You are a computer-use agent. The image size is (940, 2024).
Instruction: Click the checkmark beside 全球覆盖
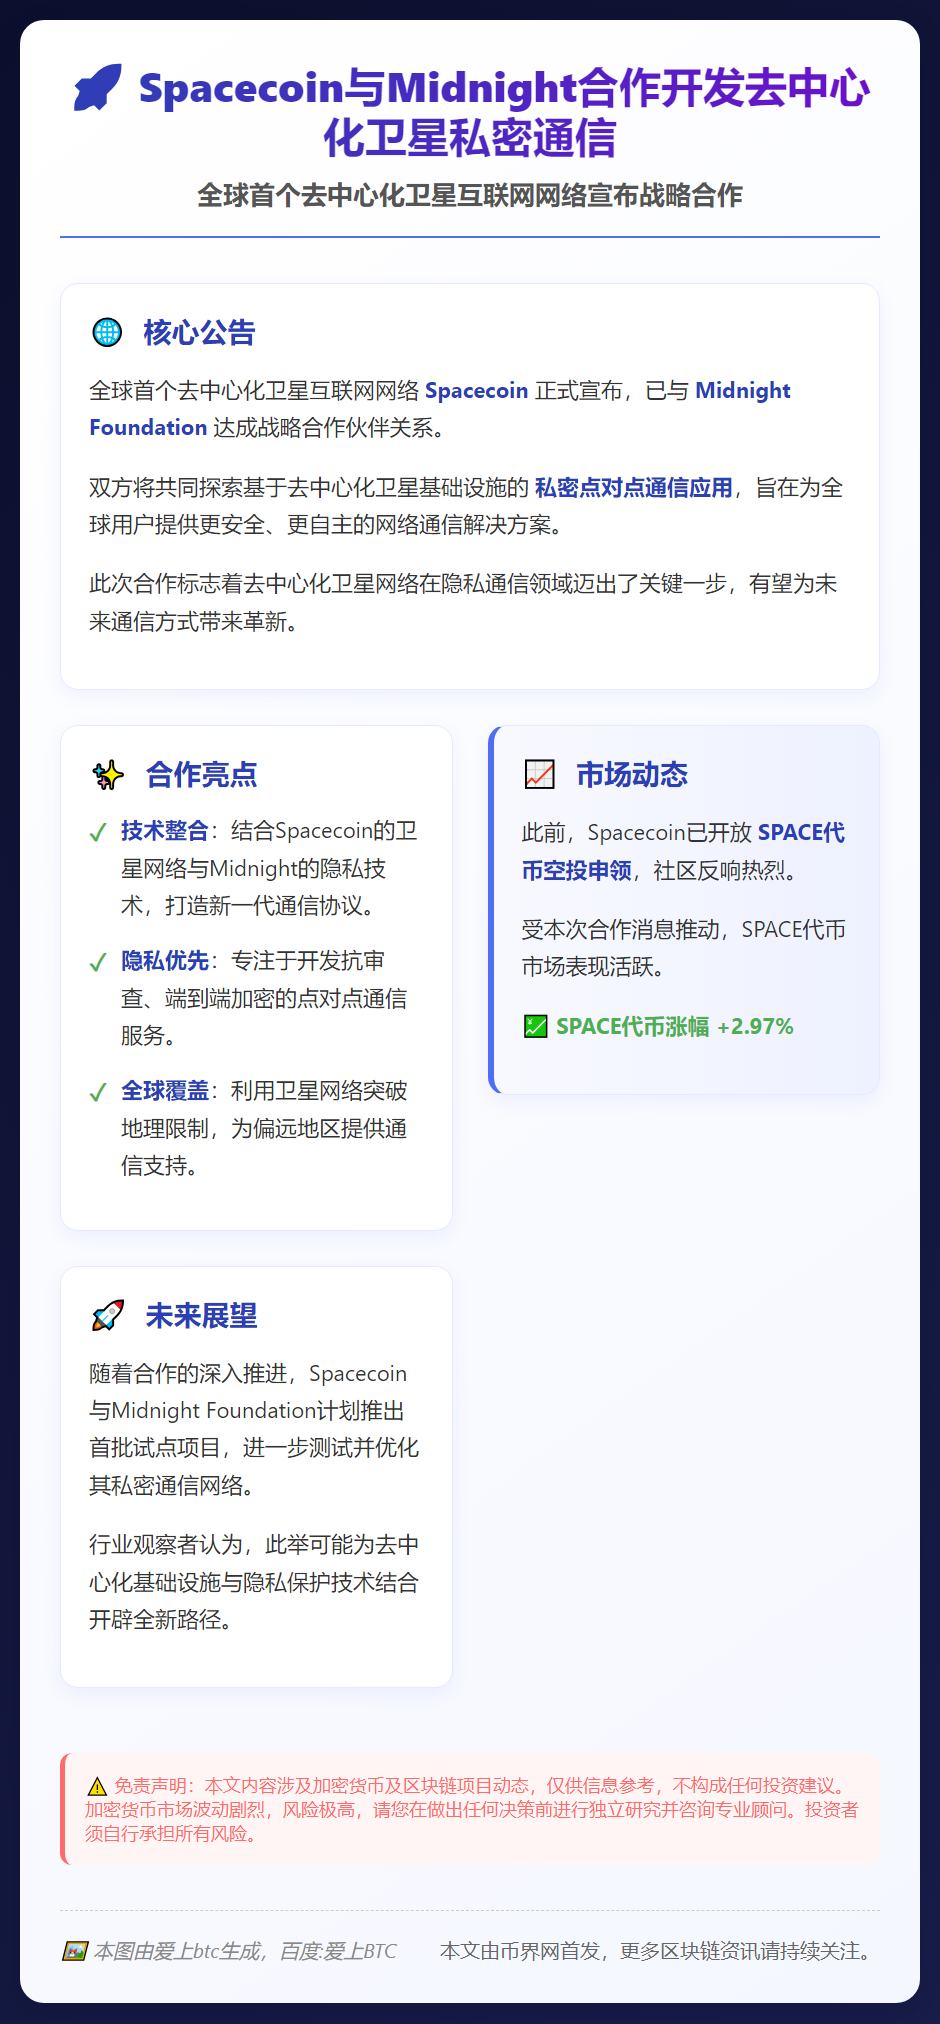point(98,1093)
